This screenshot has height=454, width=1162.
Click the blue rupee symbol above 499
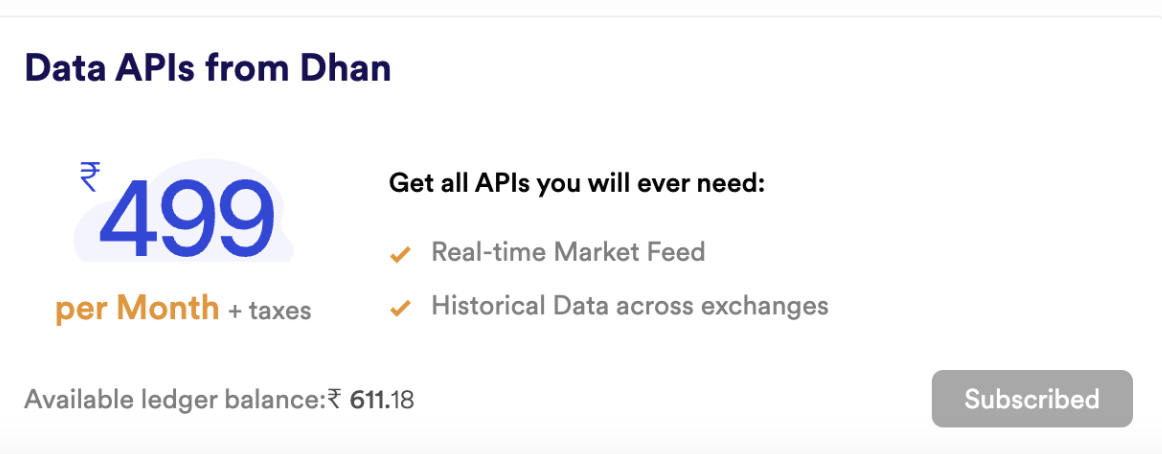coord(90,178)
